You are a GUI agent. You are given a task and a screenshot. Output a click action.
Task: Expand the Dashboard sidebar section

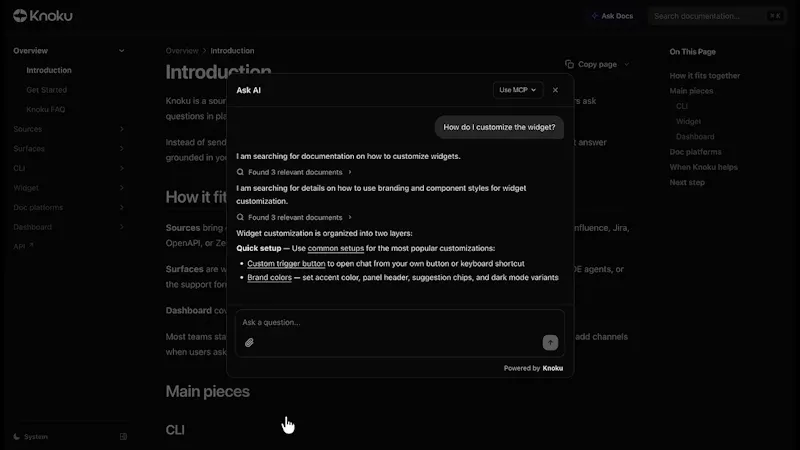[121, 227]
